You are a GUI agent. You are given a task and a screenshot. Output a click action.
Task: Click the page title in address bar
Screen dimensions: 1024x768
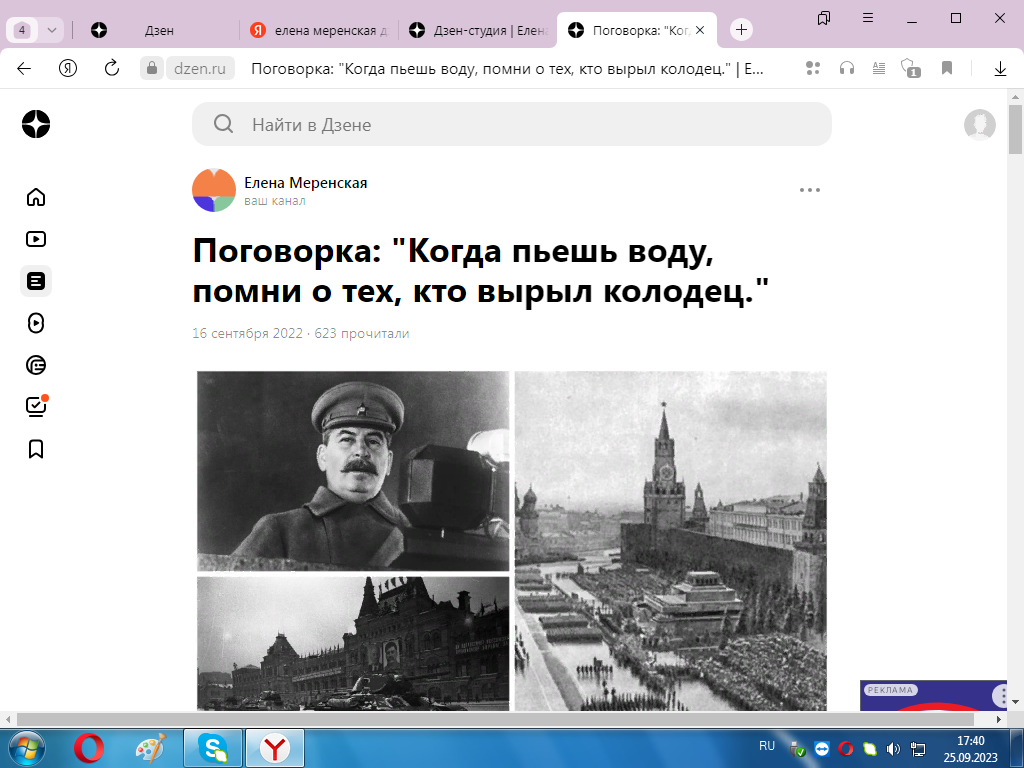[x=507, y=69]
